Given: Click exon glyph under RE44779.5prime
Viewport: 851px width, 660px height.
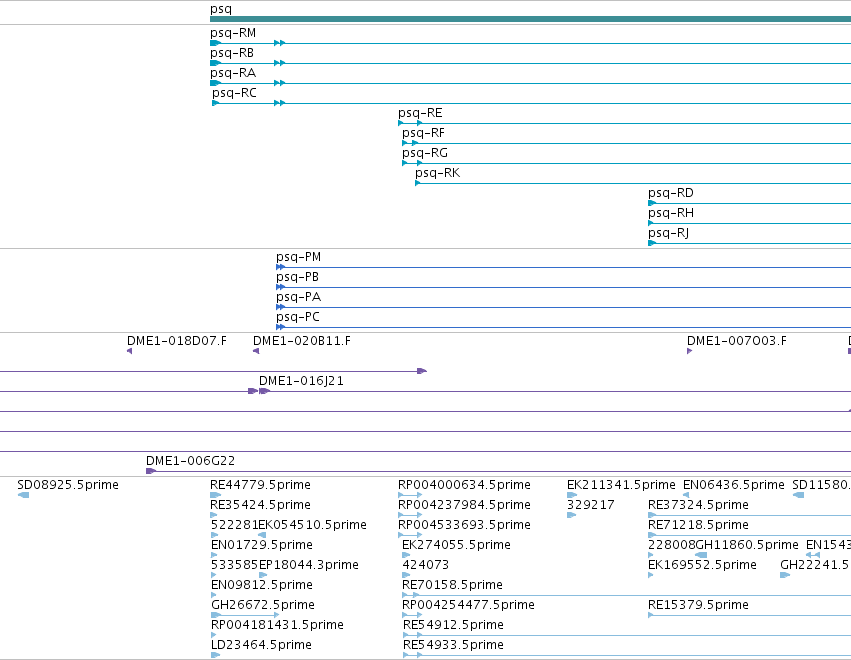Looking at the screenshot, I should pos(215,495).
